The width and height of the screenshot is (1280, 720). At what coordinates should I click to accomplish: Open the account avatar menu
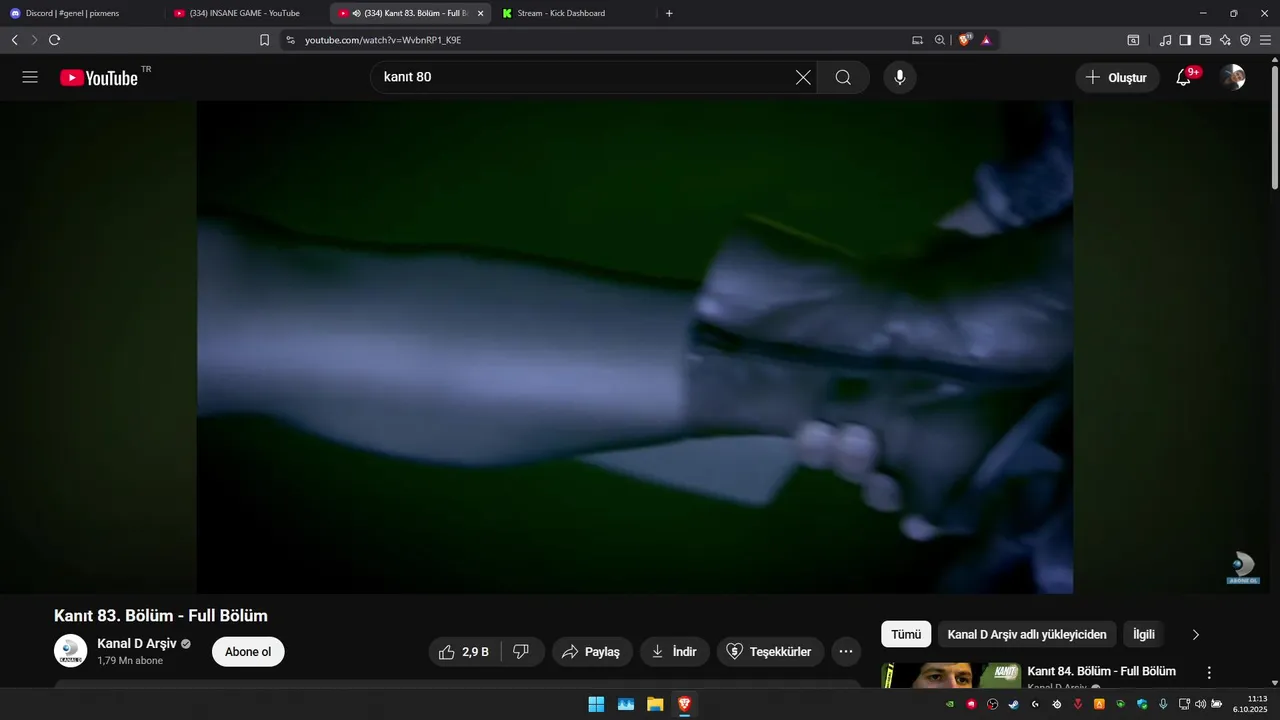pyautogui.click(x=1233, y=77)
